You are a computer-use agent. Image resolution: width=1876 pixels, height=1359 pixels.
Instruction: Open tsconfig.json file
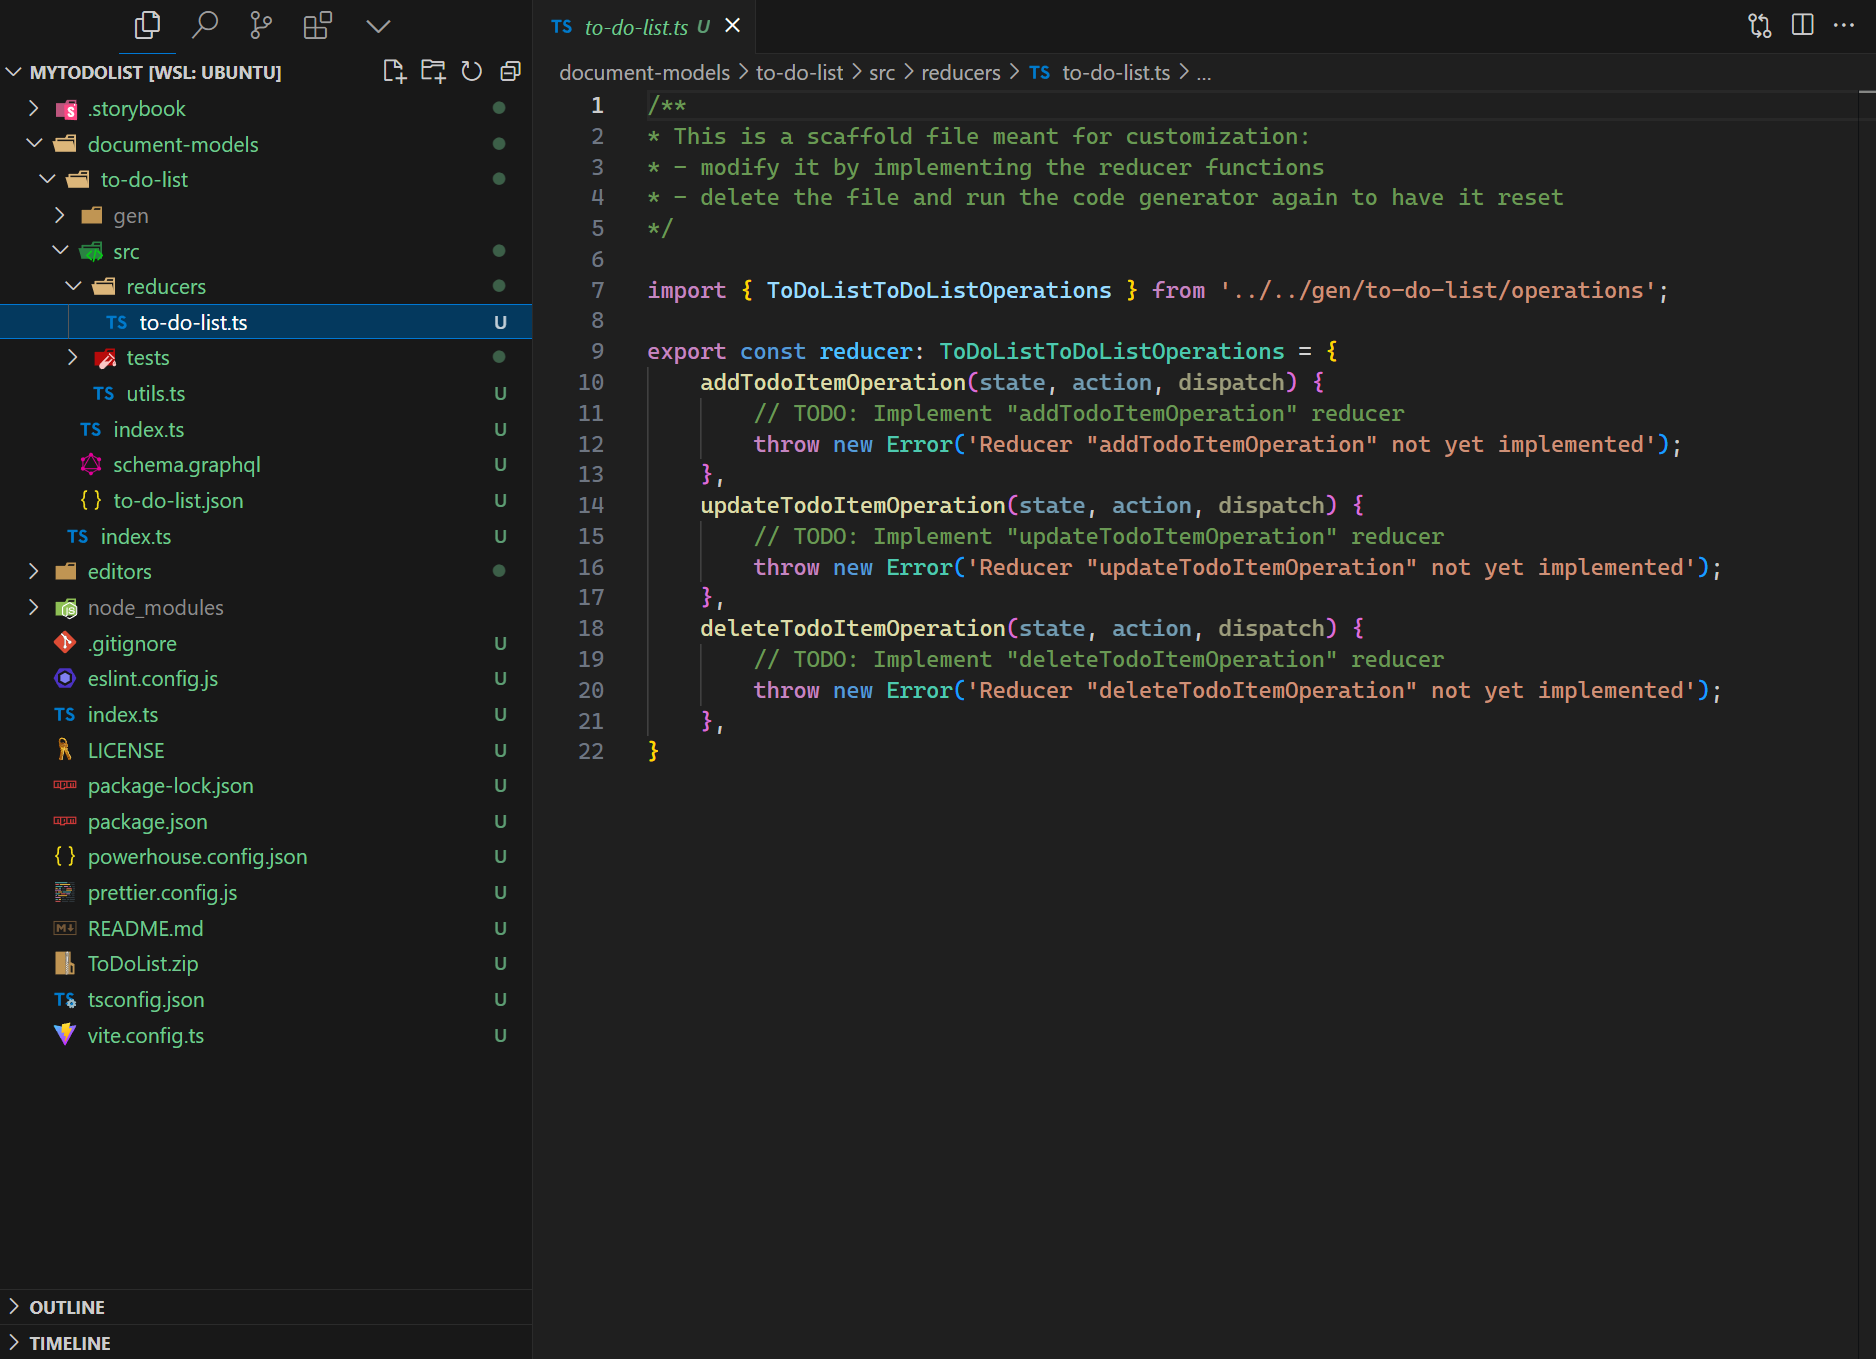click(x=266, y=1000)
